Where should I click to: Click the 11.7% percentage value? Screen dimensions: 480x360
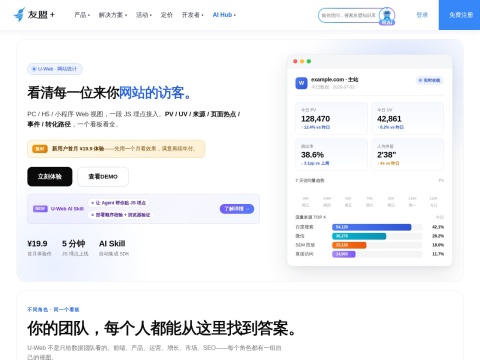click(438, 254)
